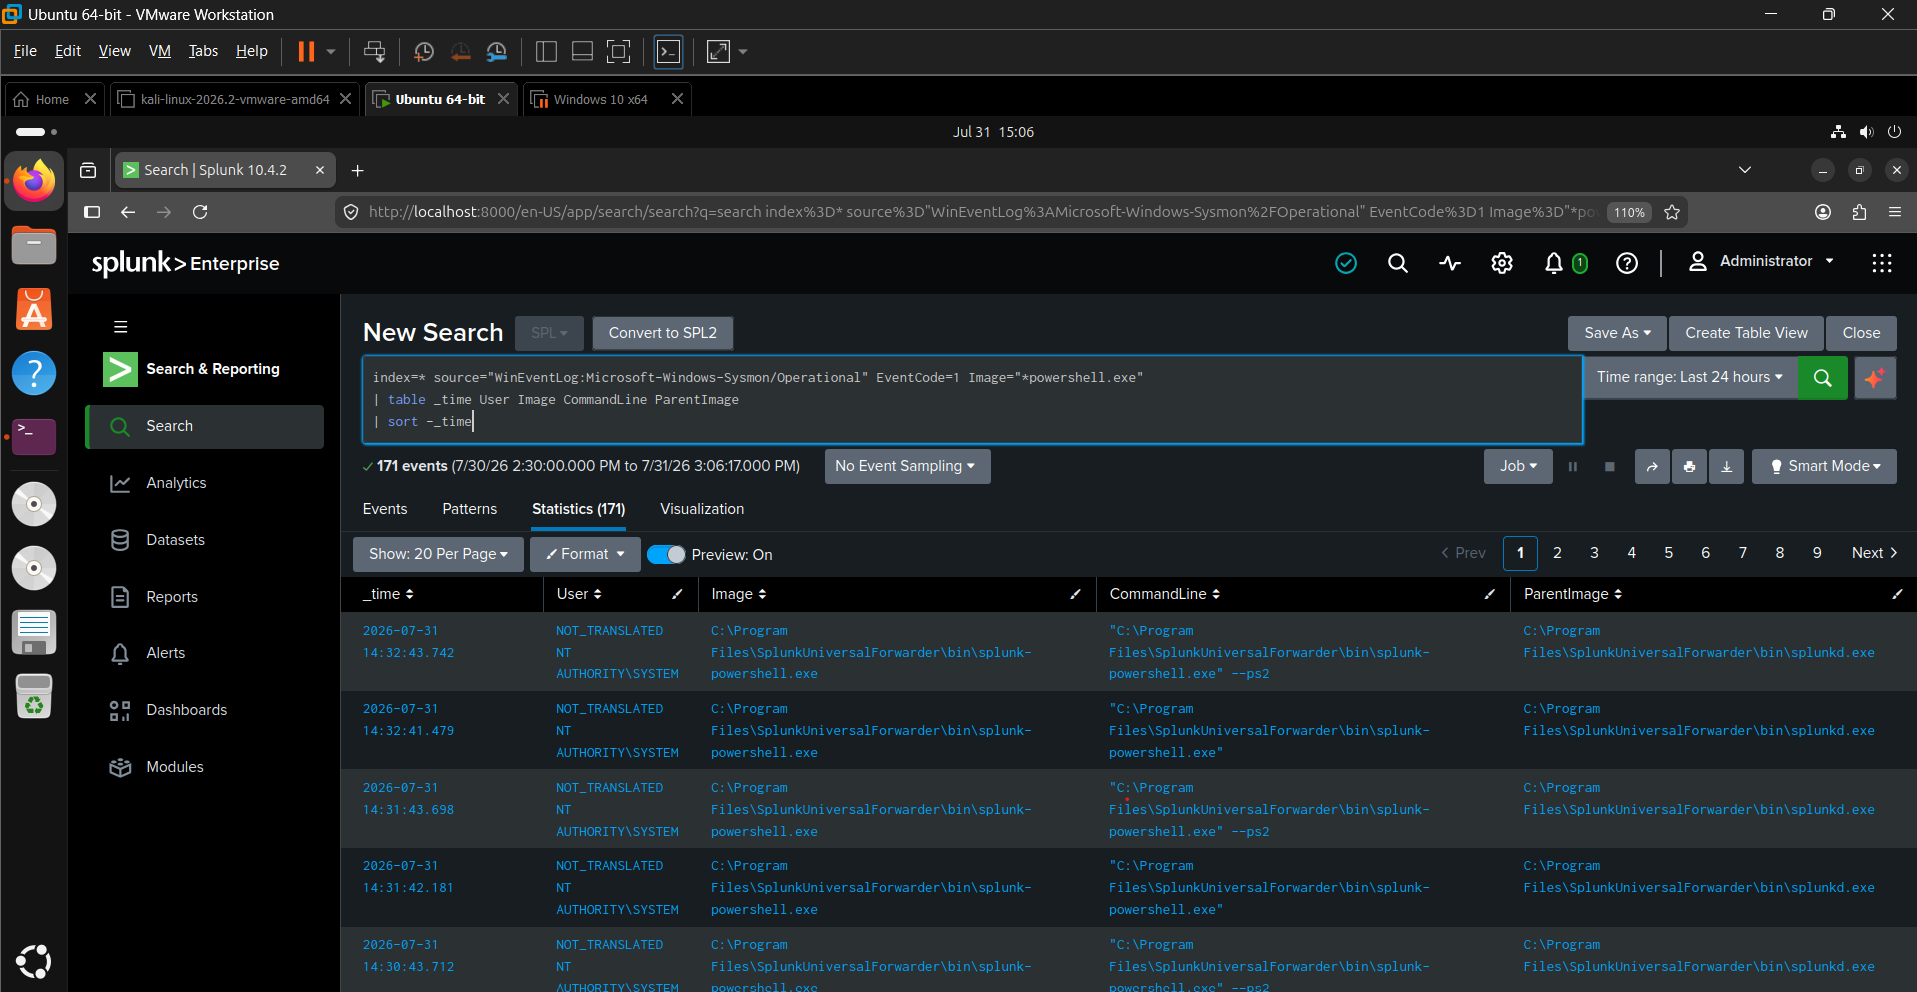Open Splunk Settings gear icon

click(x=1502, y=263)
